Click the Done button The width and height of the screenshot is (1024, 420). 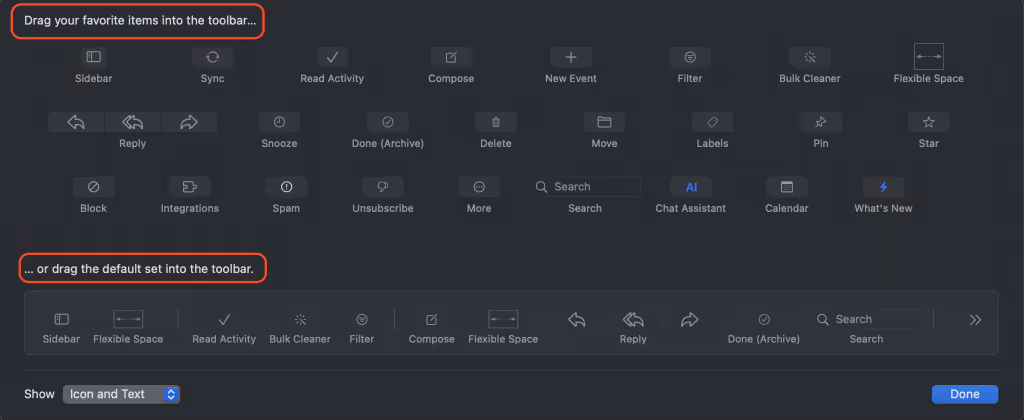click(965, 394)
